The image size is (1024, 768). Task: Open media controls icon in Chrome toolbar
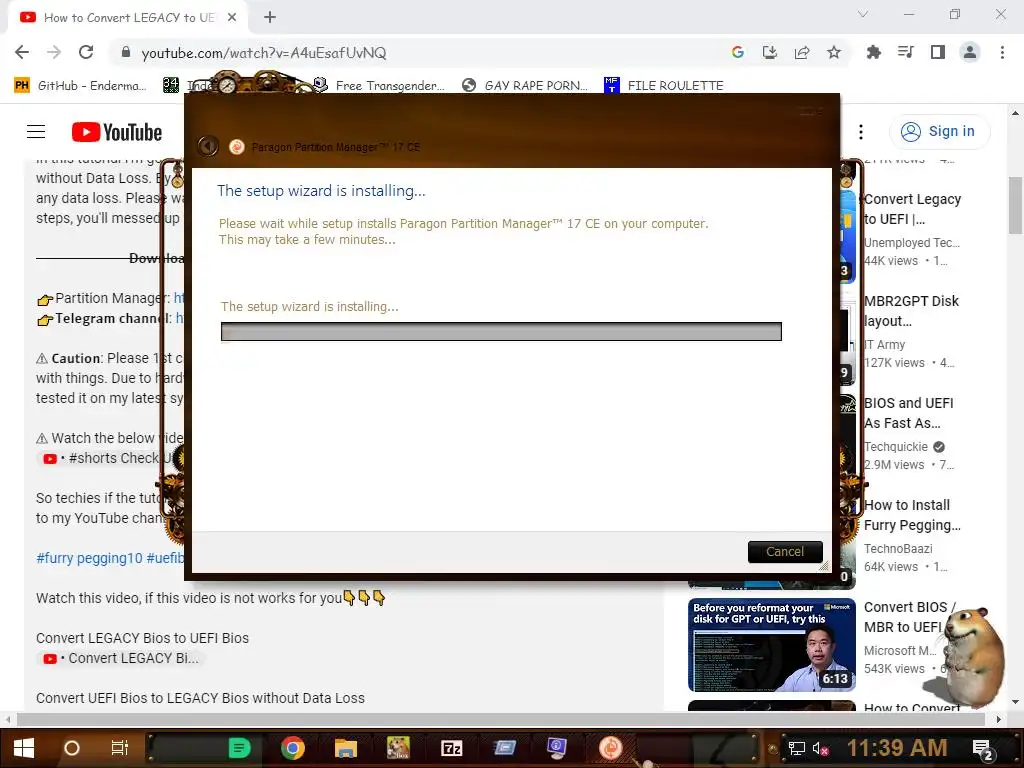[905, 52]
